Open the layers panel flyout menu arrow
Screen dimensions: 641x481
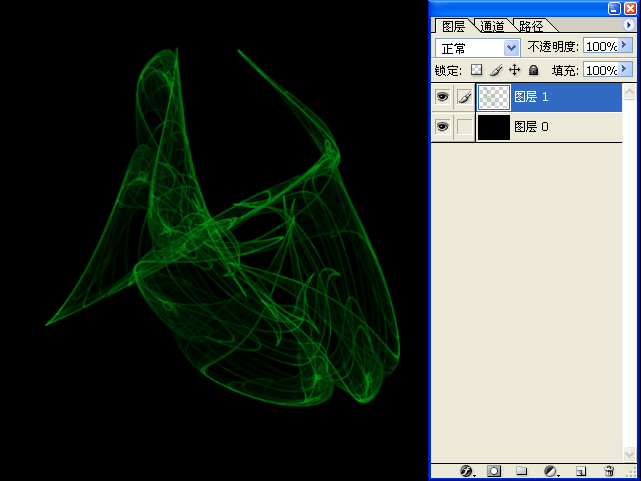pyautogui.click(x=628, y=25)
